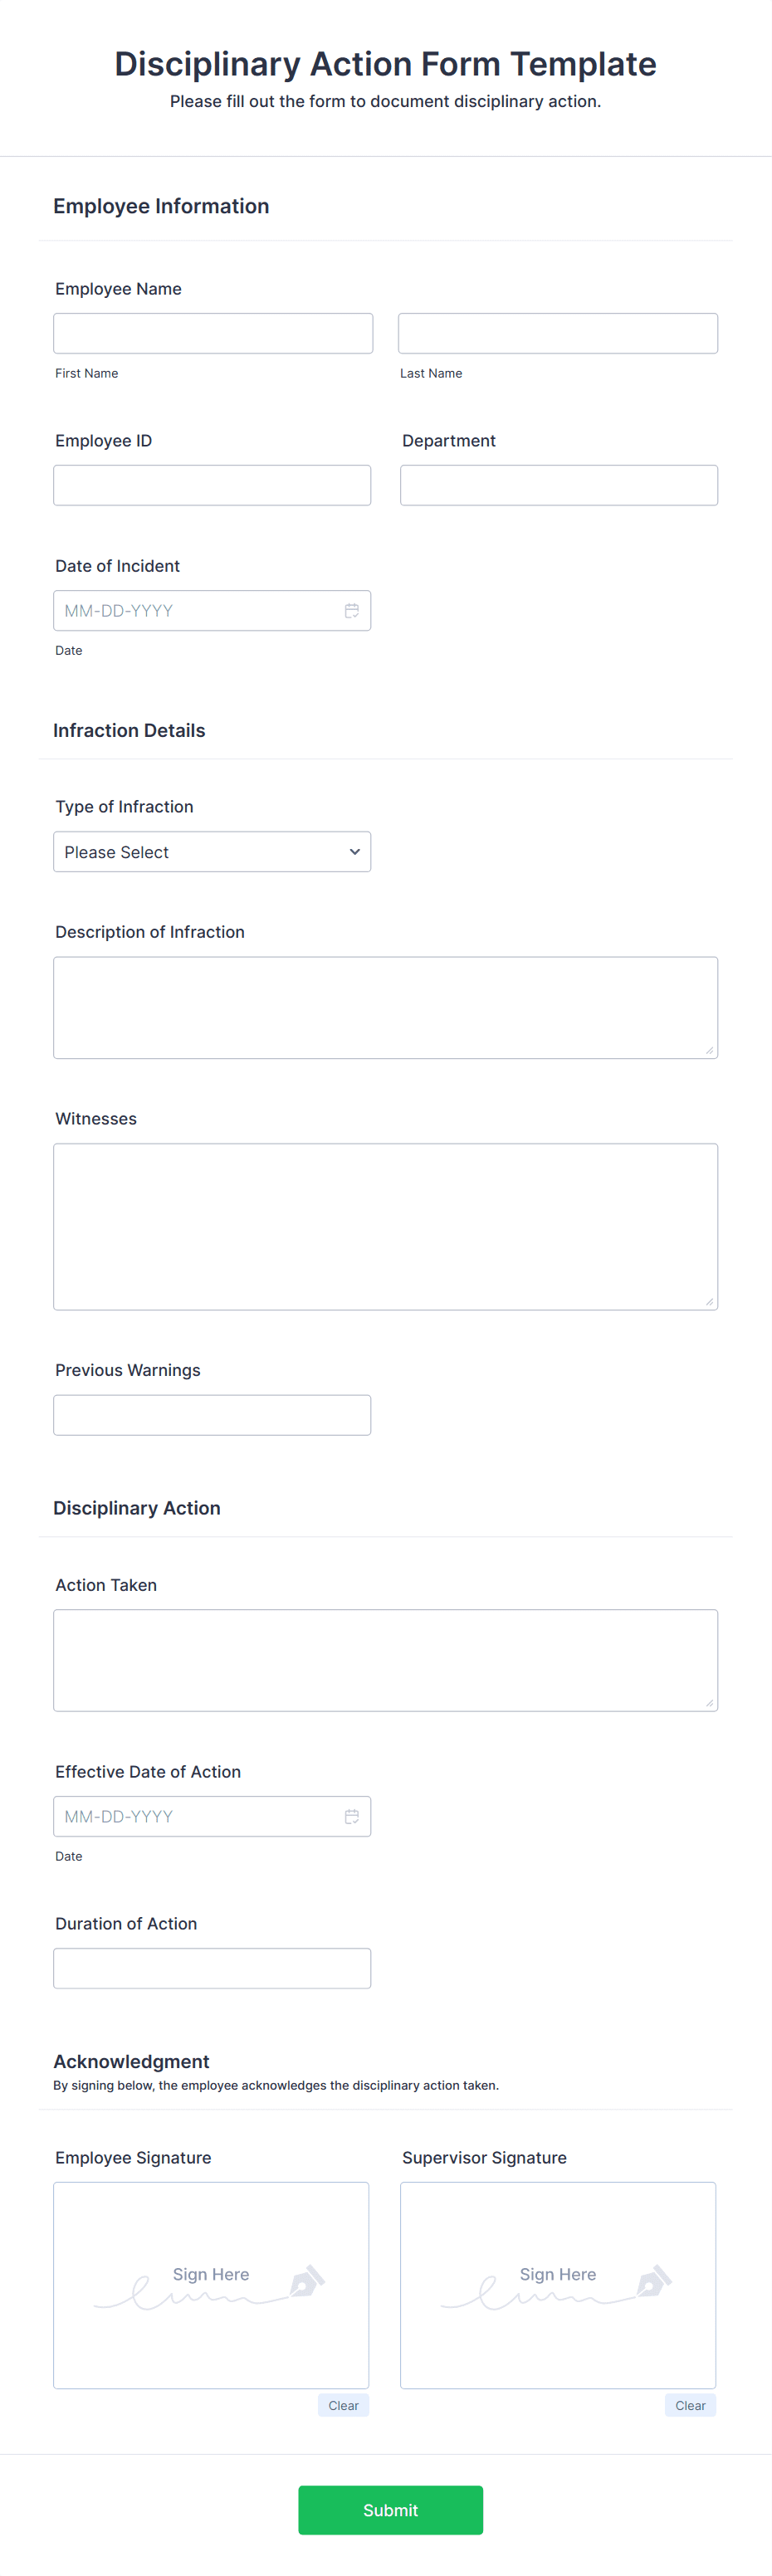This screenshot has height=2576, width=772.
Task: Click inside the Employee Signature pad
Action: tap(211, 2285)
